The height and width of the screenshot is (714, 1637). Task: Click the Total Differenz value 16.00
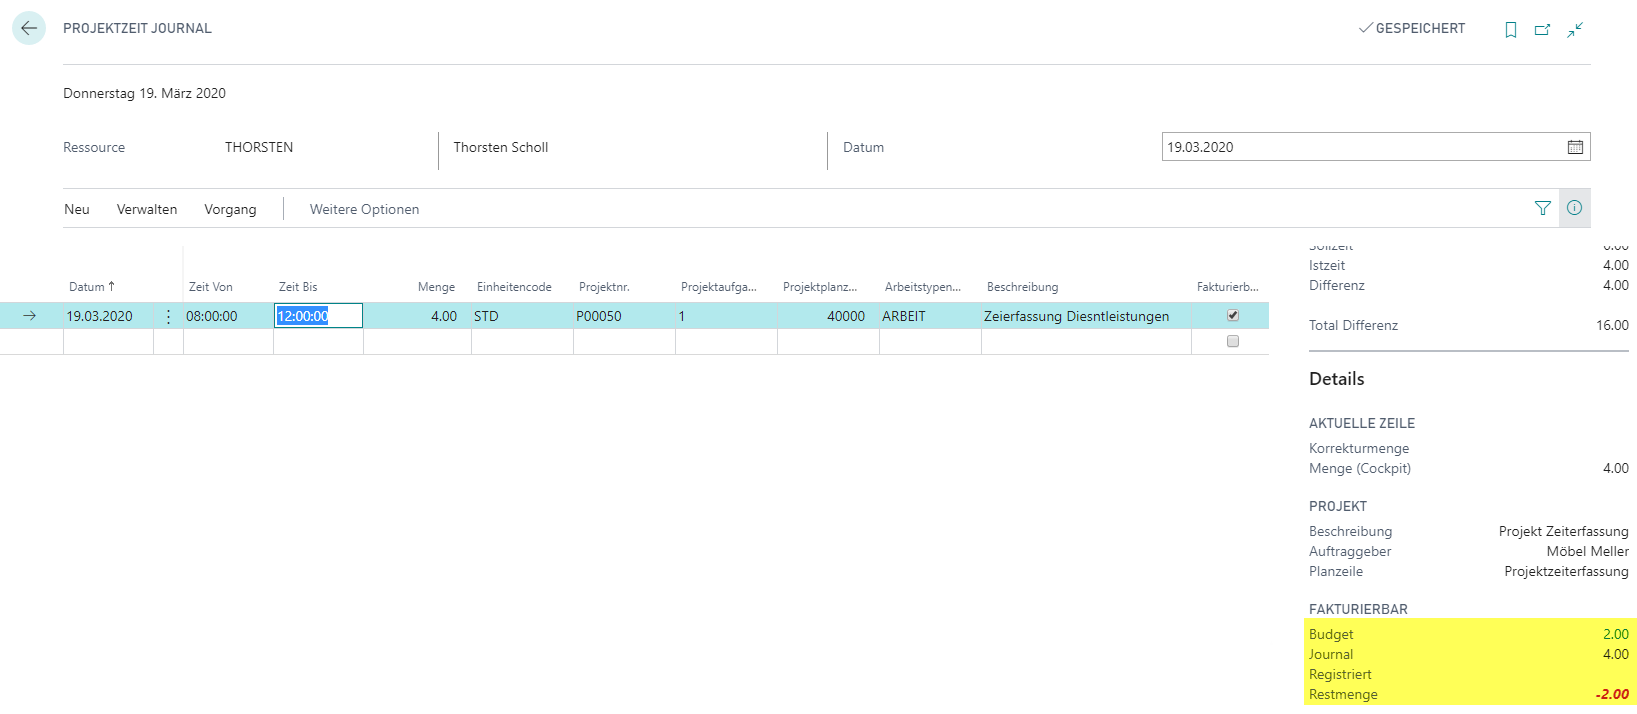click(x=1612, y=325)
